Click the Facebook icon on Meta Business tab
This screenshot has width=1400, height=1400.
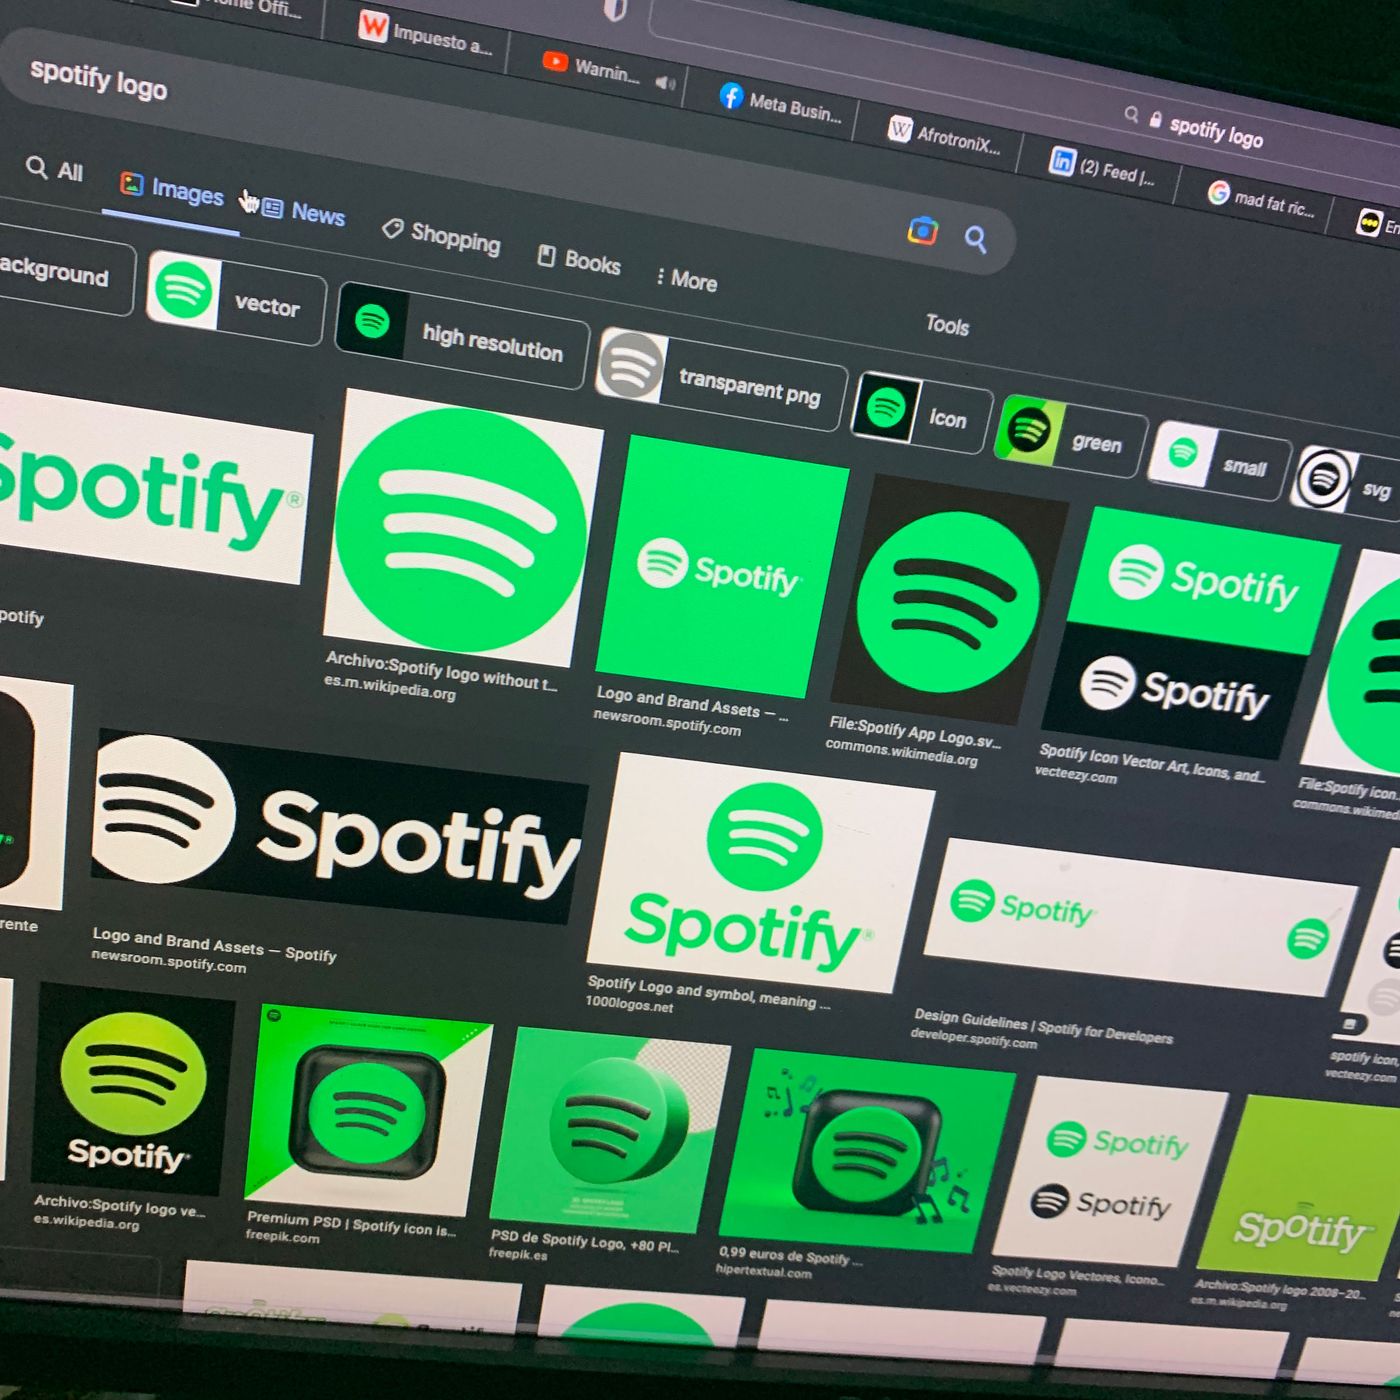point(731,96)
